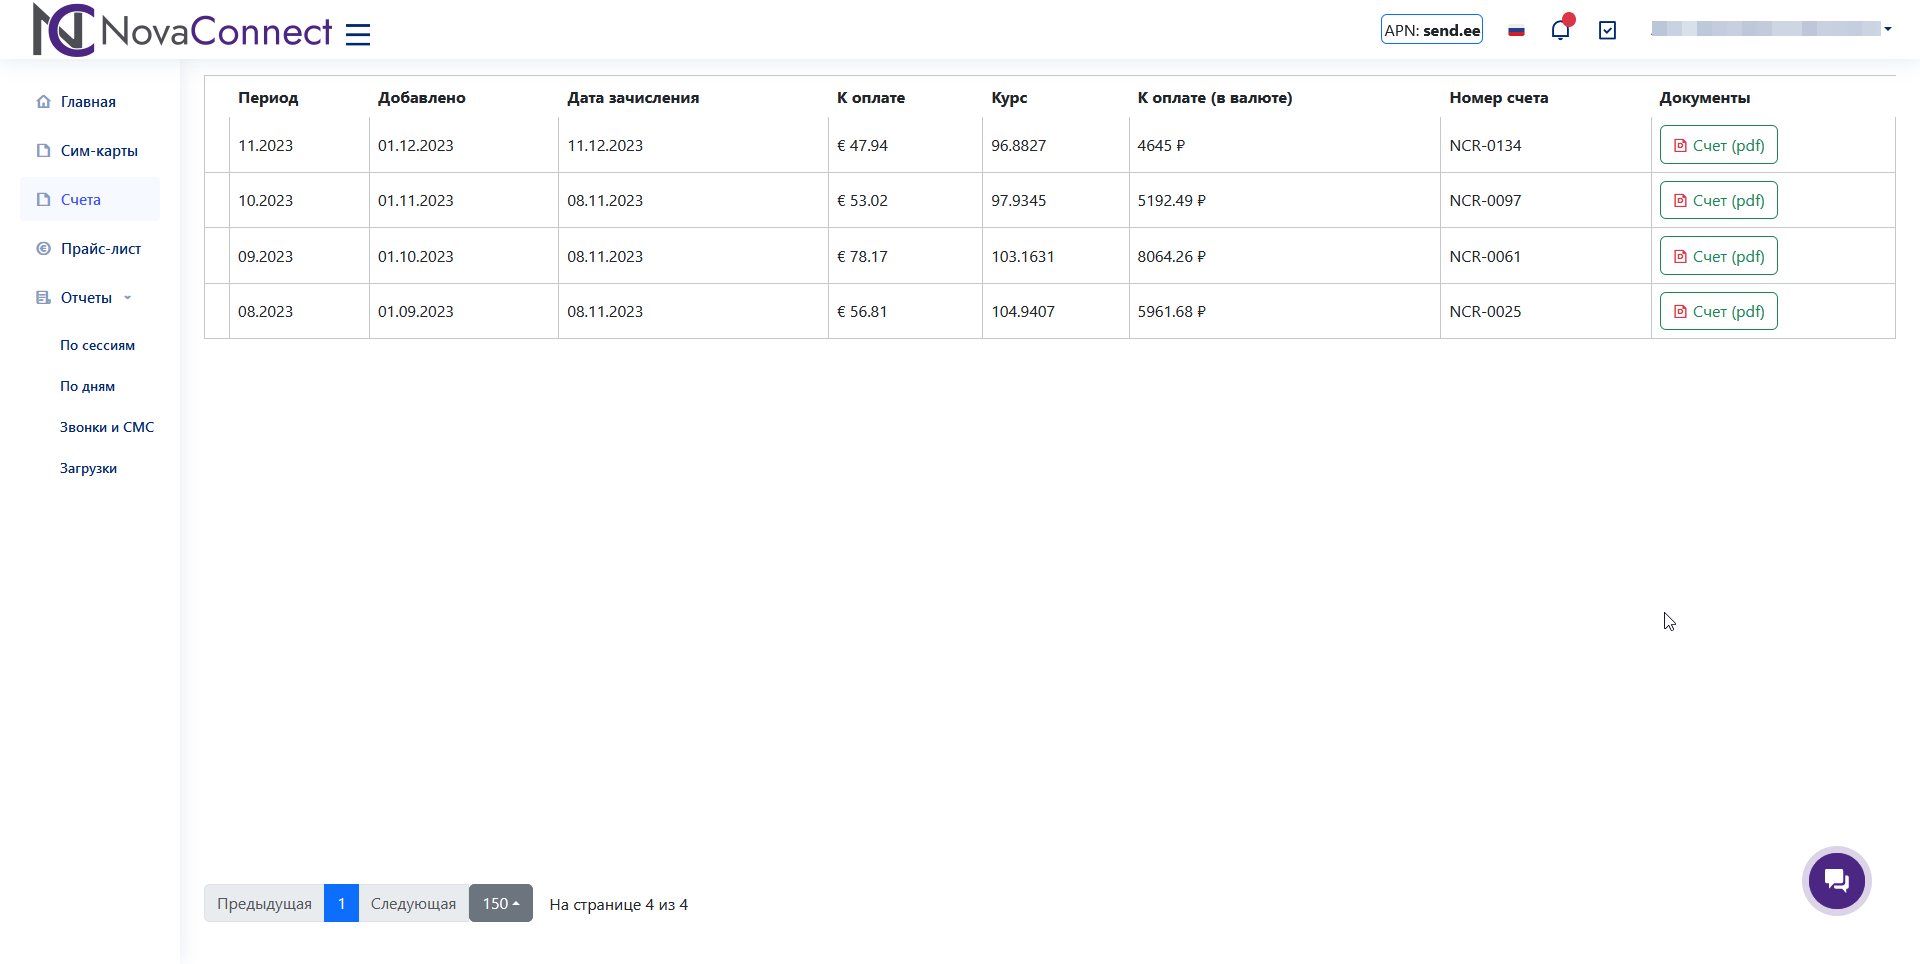Open Прайс-лист page
The image size is (1920, 964).
100,249
